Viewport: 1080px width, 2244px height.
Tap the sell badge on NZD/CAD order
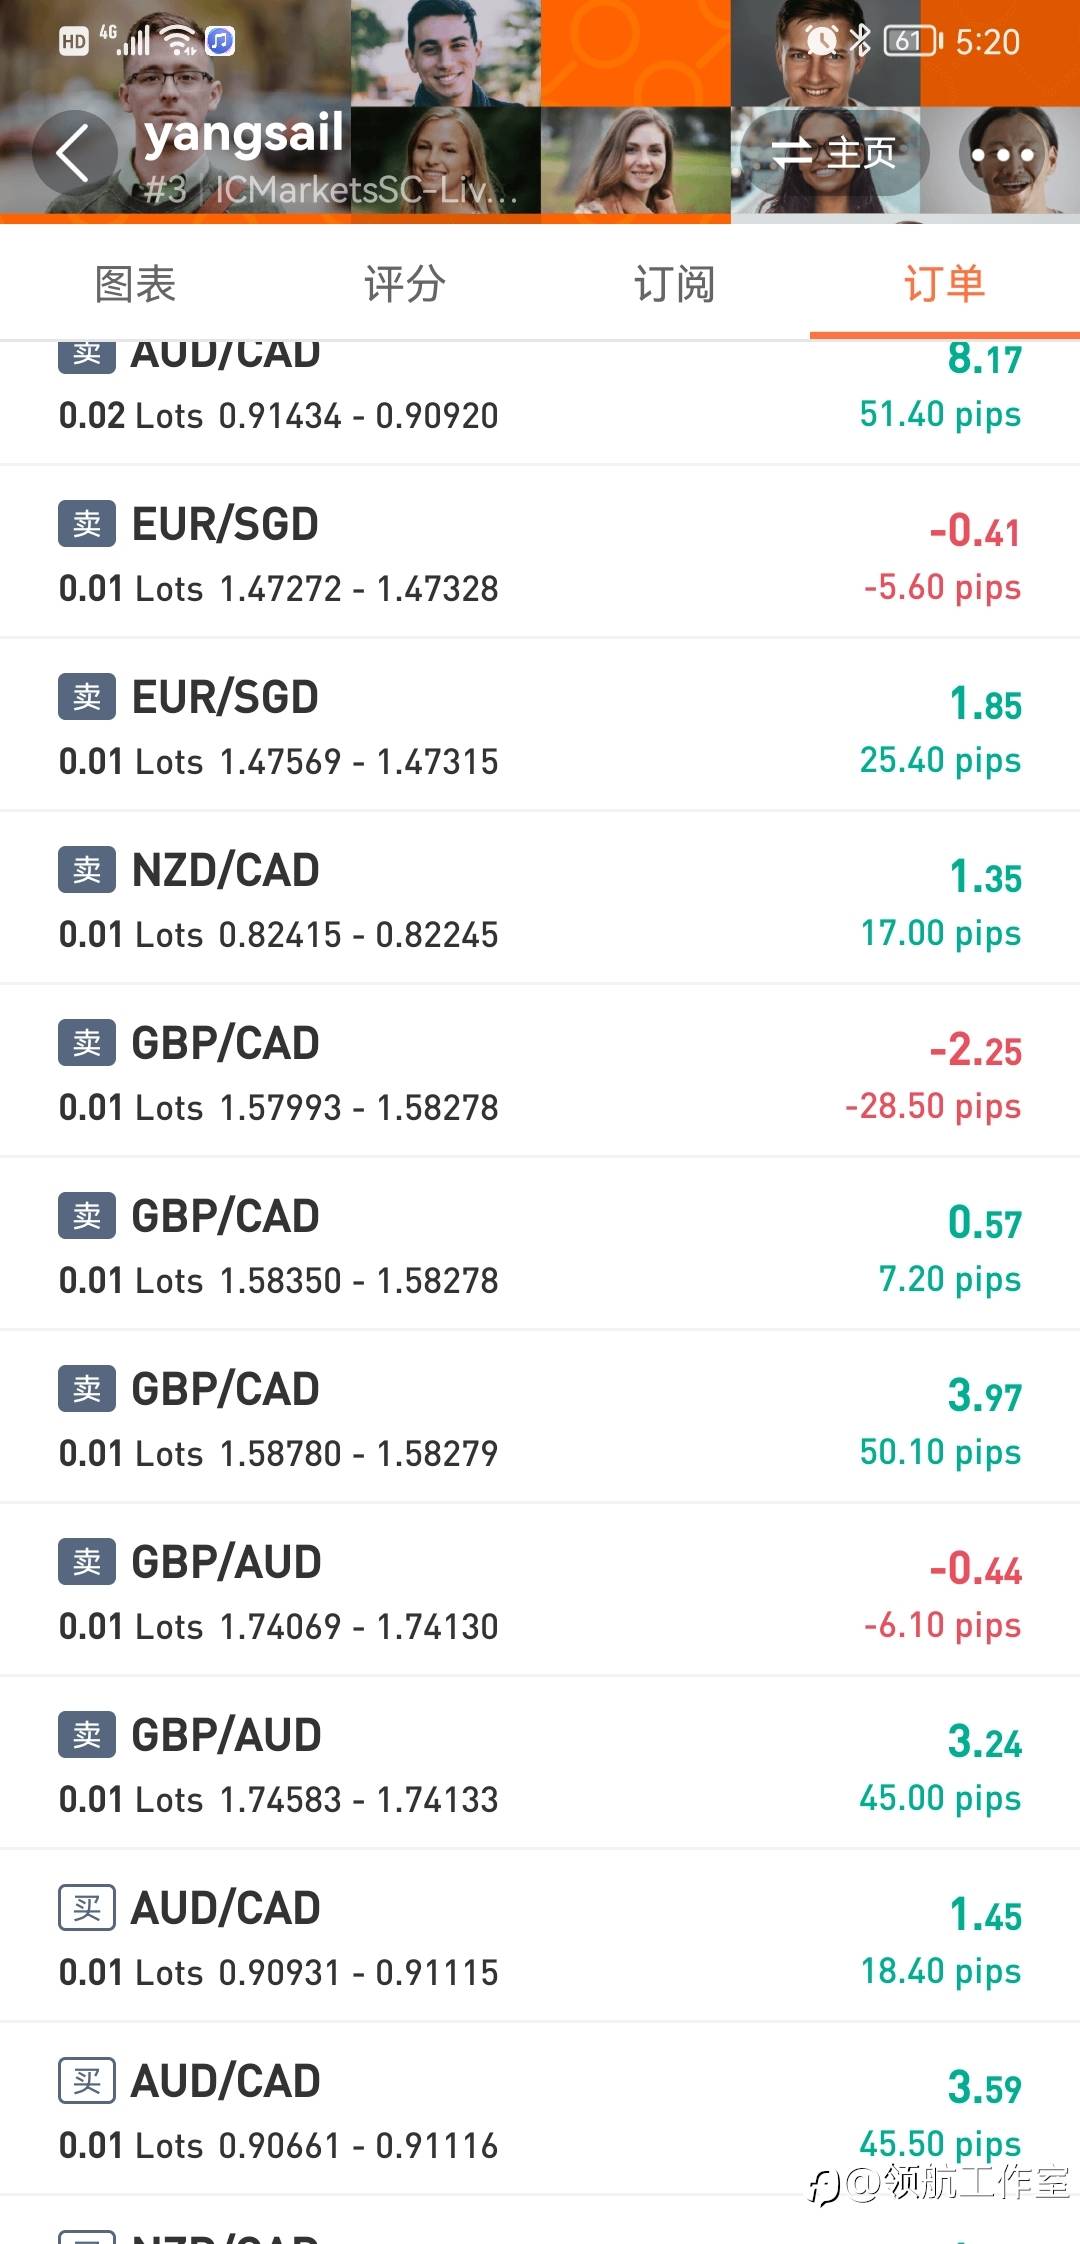(x=87, y=870)
